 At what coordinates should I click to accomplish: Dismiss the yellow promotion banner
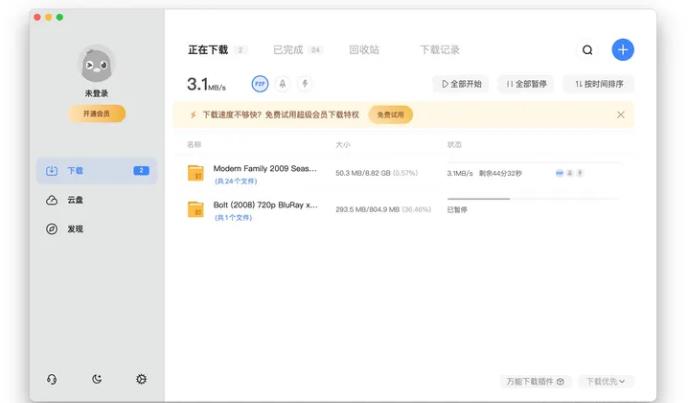620,115
